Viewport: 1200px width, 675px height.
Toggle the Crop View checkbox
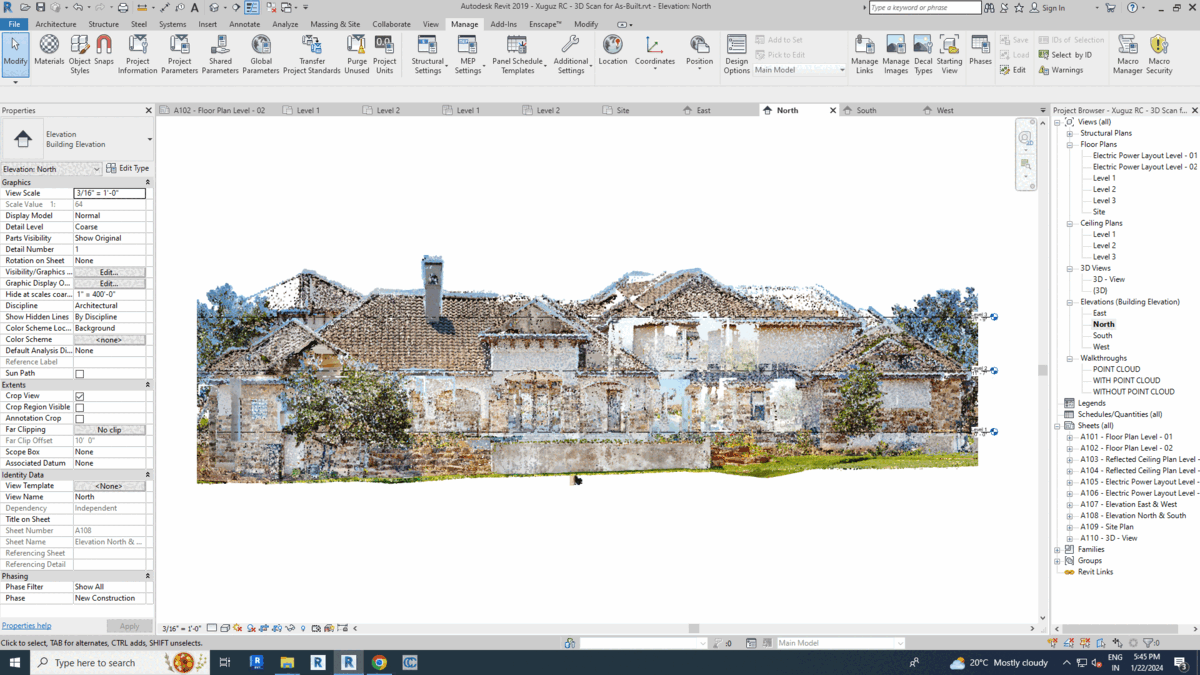(x=80, y=396)
